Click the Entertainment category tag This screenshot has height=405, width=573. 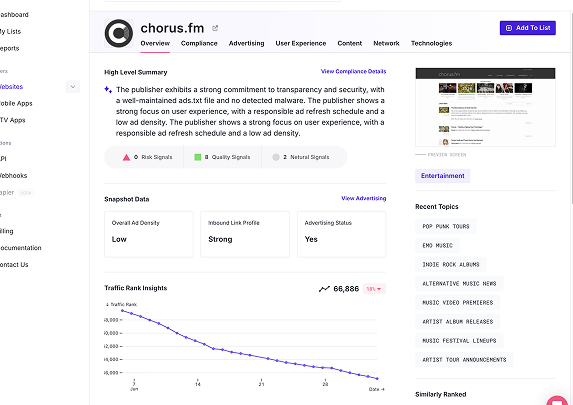(x=443, y=176)
